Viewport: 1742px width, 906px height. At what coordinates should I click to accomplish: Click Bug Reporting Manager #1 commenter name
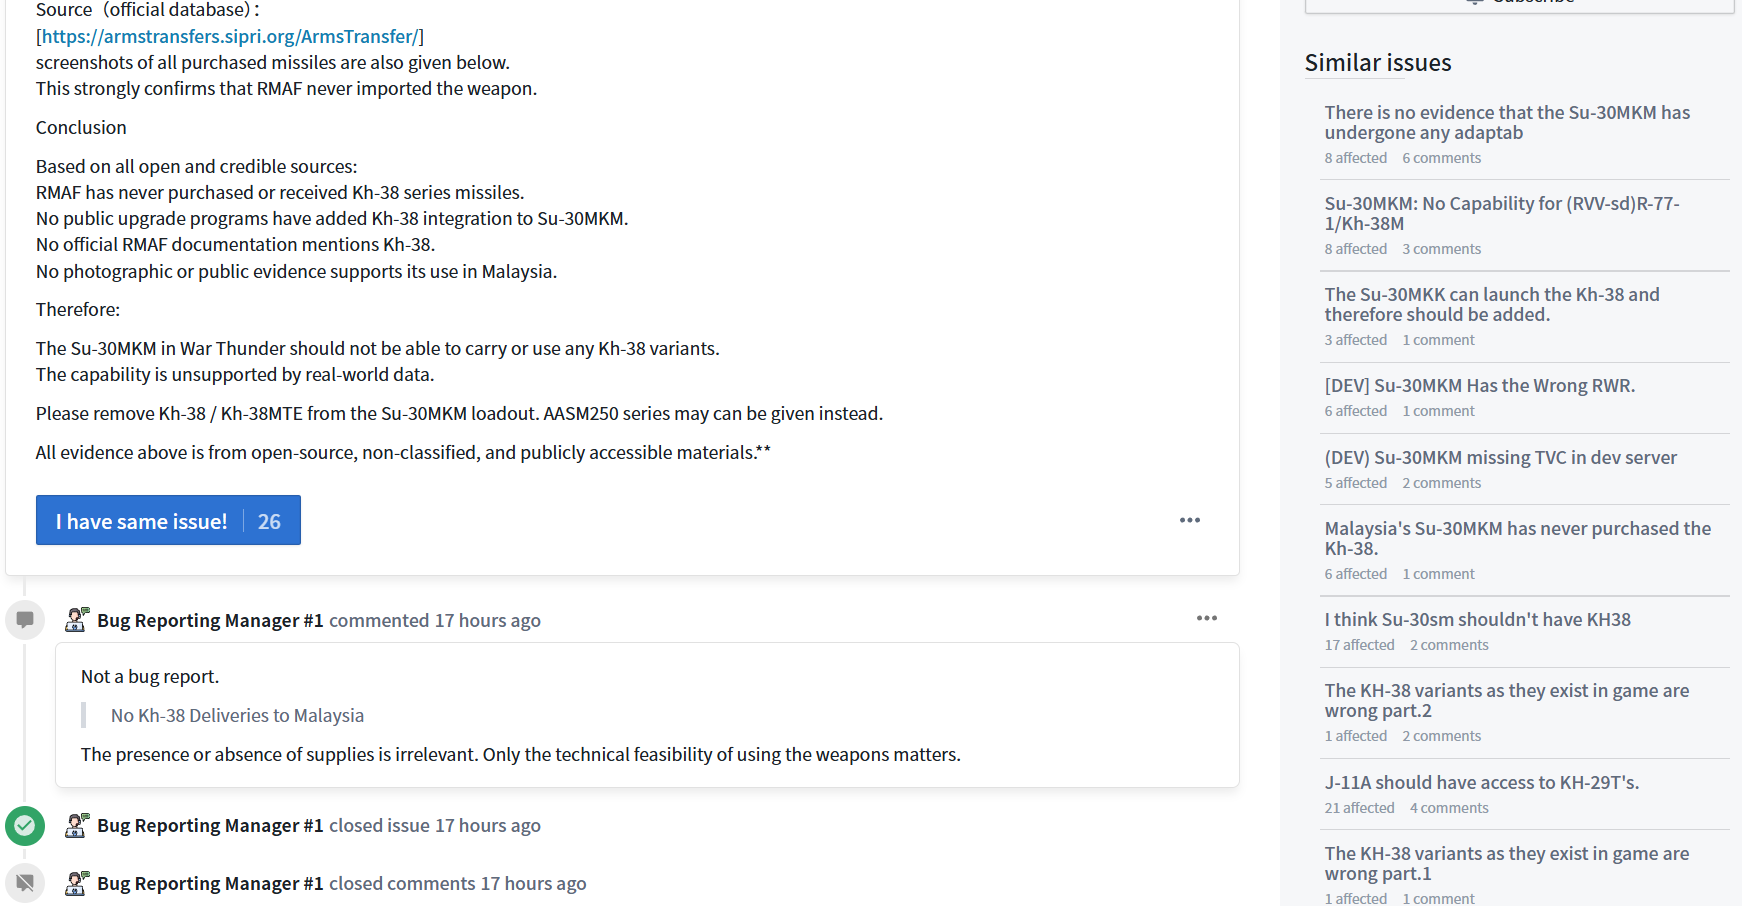tap(210, 621)
